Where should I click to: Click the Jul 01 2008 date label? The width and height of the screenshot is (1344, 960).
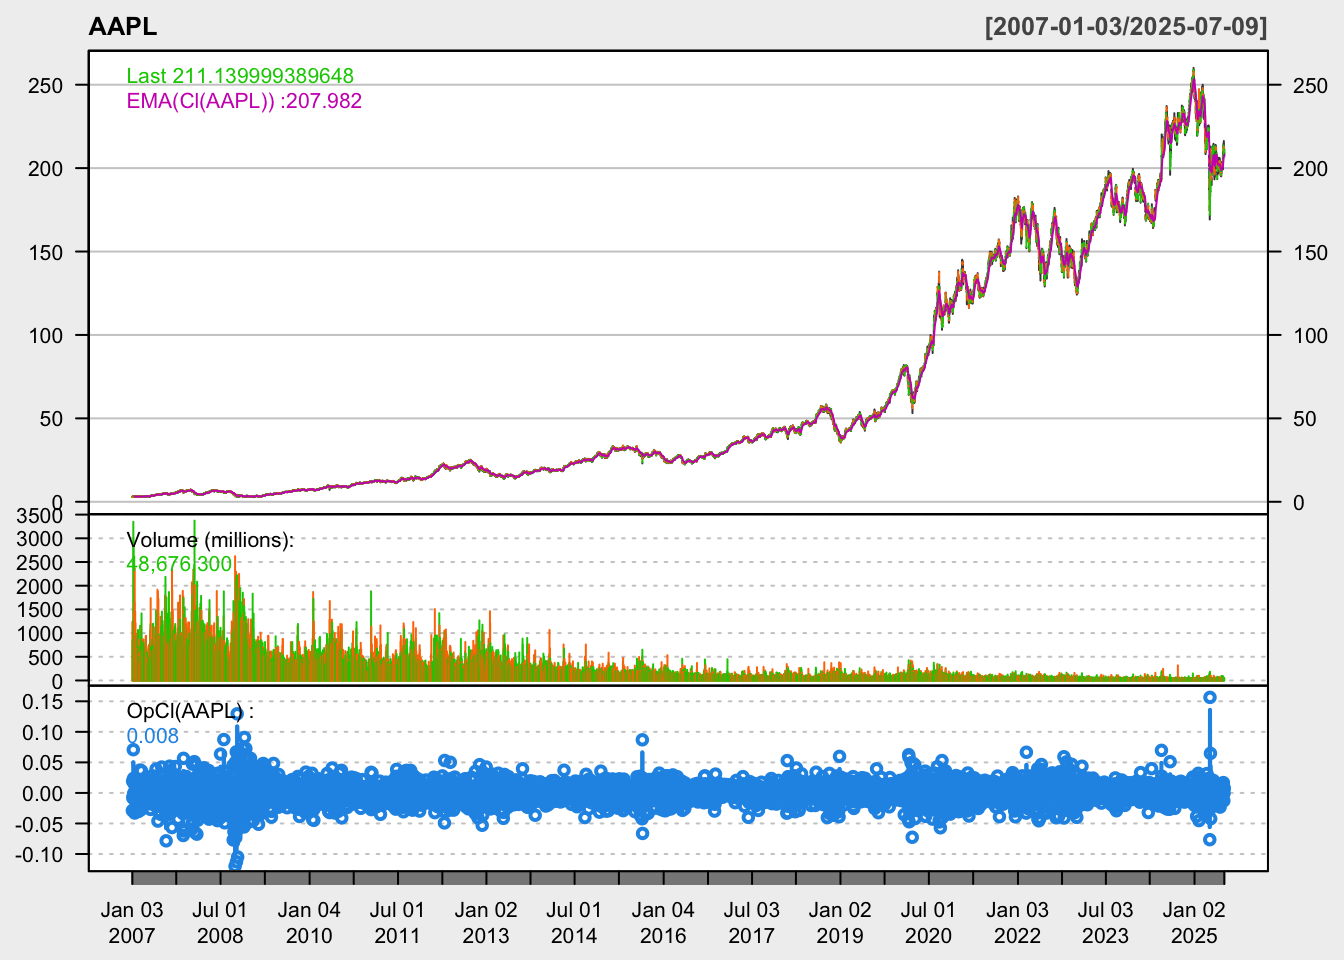point(220,923)
